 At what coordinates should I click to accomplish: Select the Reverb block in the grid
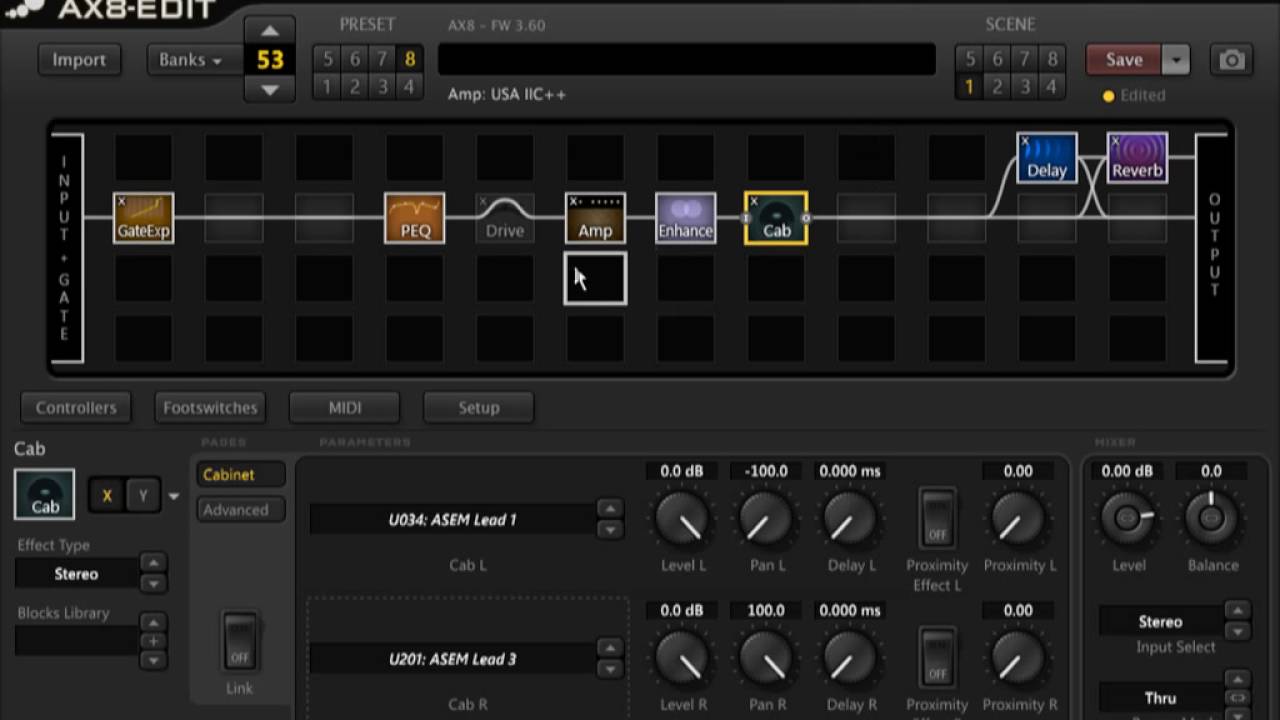[1137, 158]
